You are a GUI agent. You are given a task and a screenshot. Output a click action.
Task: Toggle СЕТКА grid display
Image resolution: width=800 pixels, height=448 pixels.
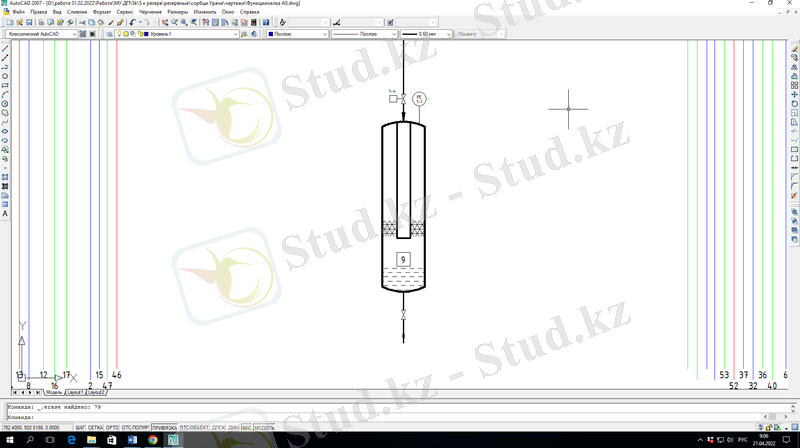click(95, 428)
